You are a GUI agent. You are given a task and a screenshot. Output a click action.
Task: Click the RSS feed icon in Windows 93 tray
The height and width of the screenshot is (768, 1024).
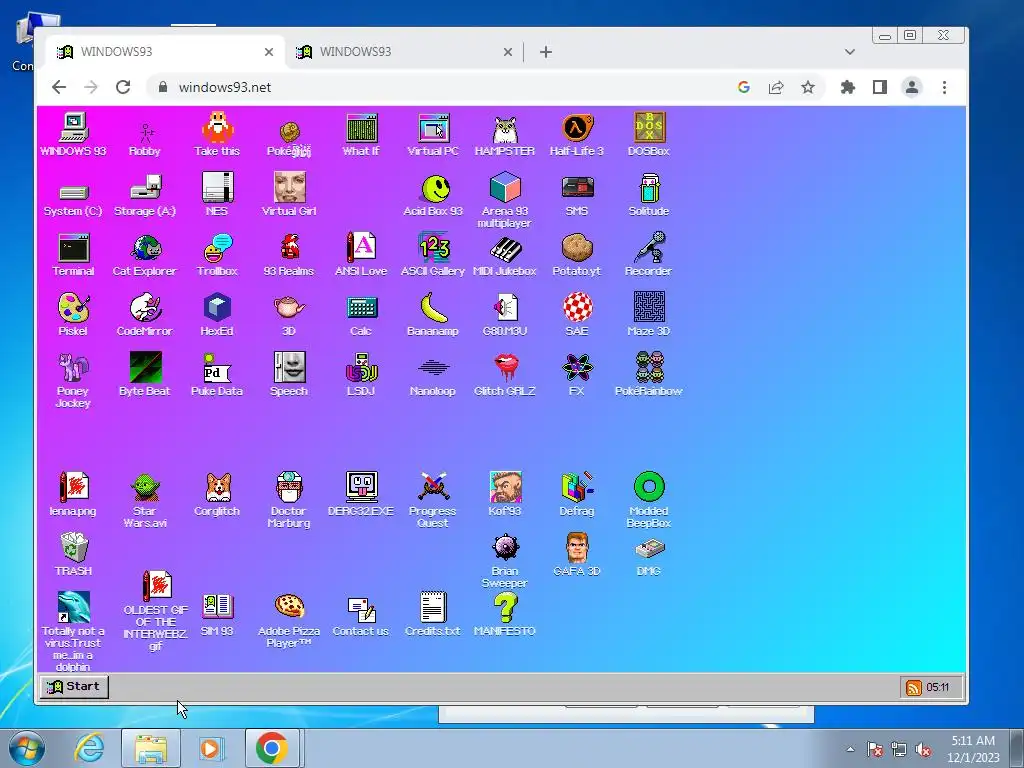click(x=913, y=688)
